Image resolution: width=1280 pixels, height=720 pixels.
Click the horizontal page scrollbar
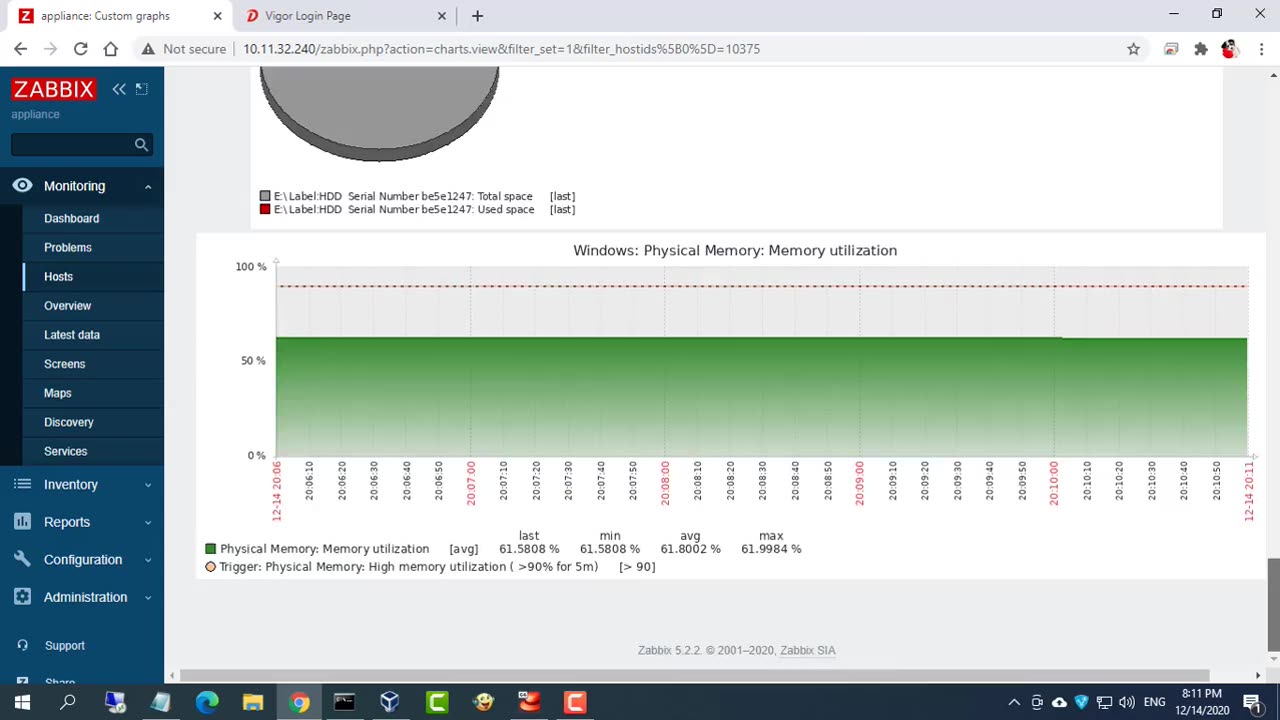695,676
